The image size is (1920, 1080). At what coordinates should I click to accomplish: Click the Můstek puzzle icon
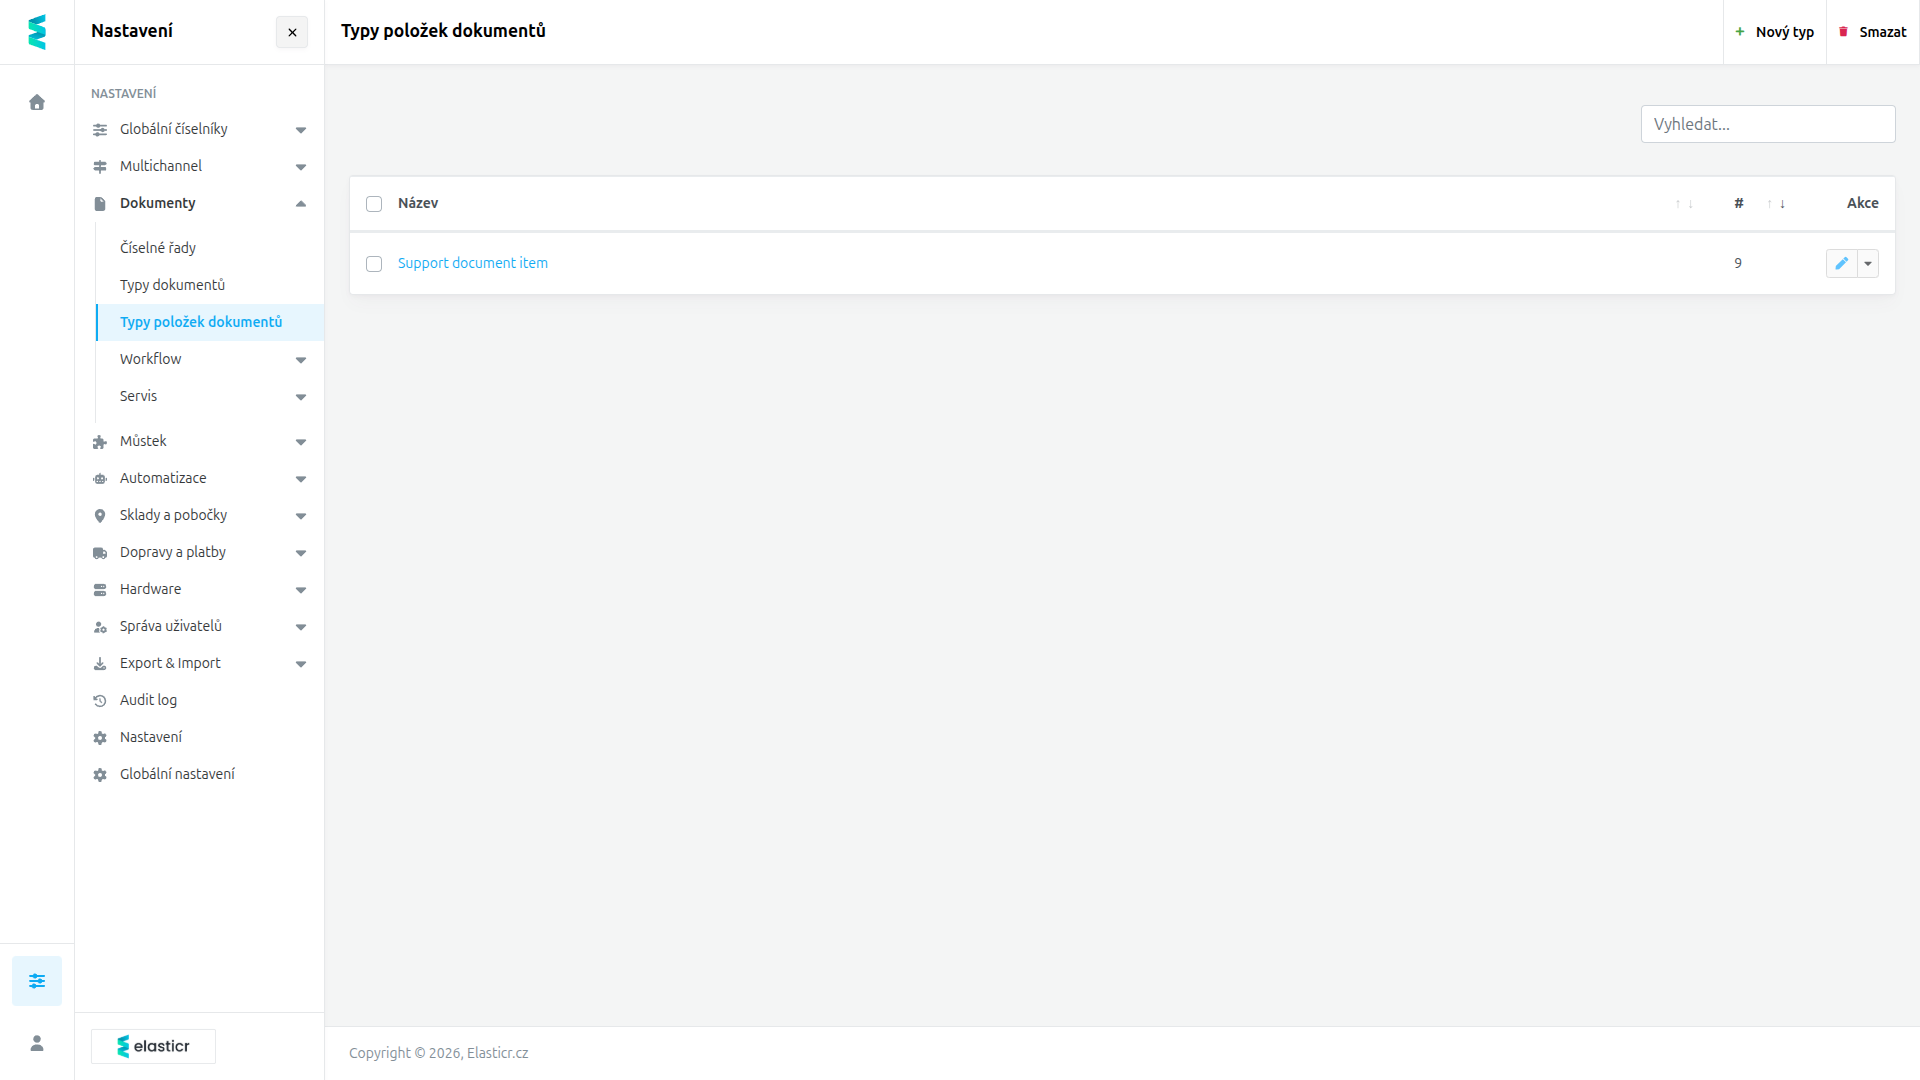(100, 442)
